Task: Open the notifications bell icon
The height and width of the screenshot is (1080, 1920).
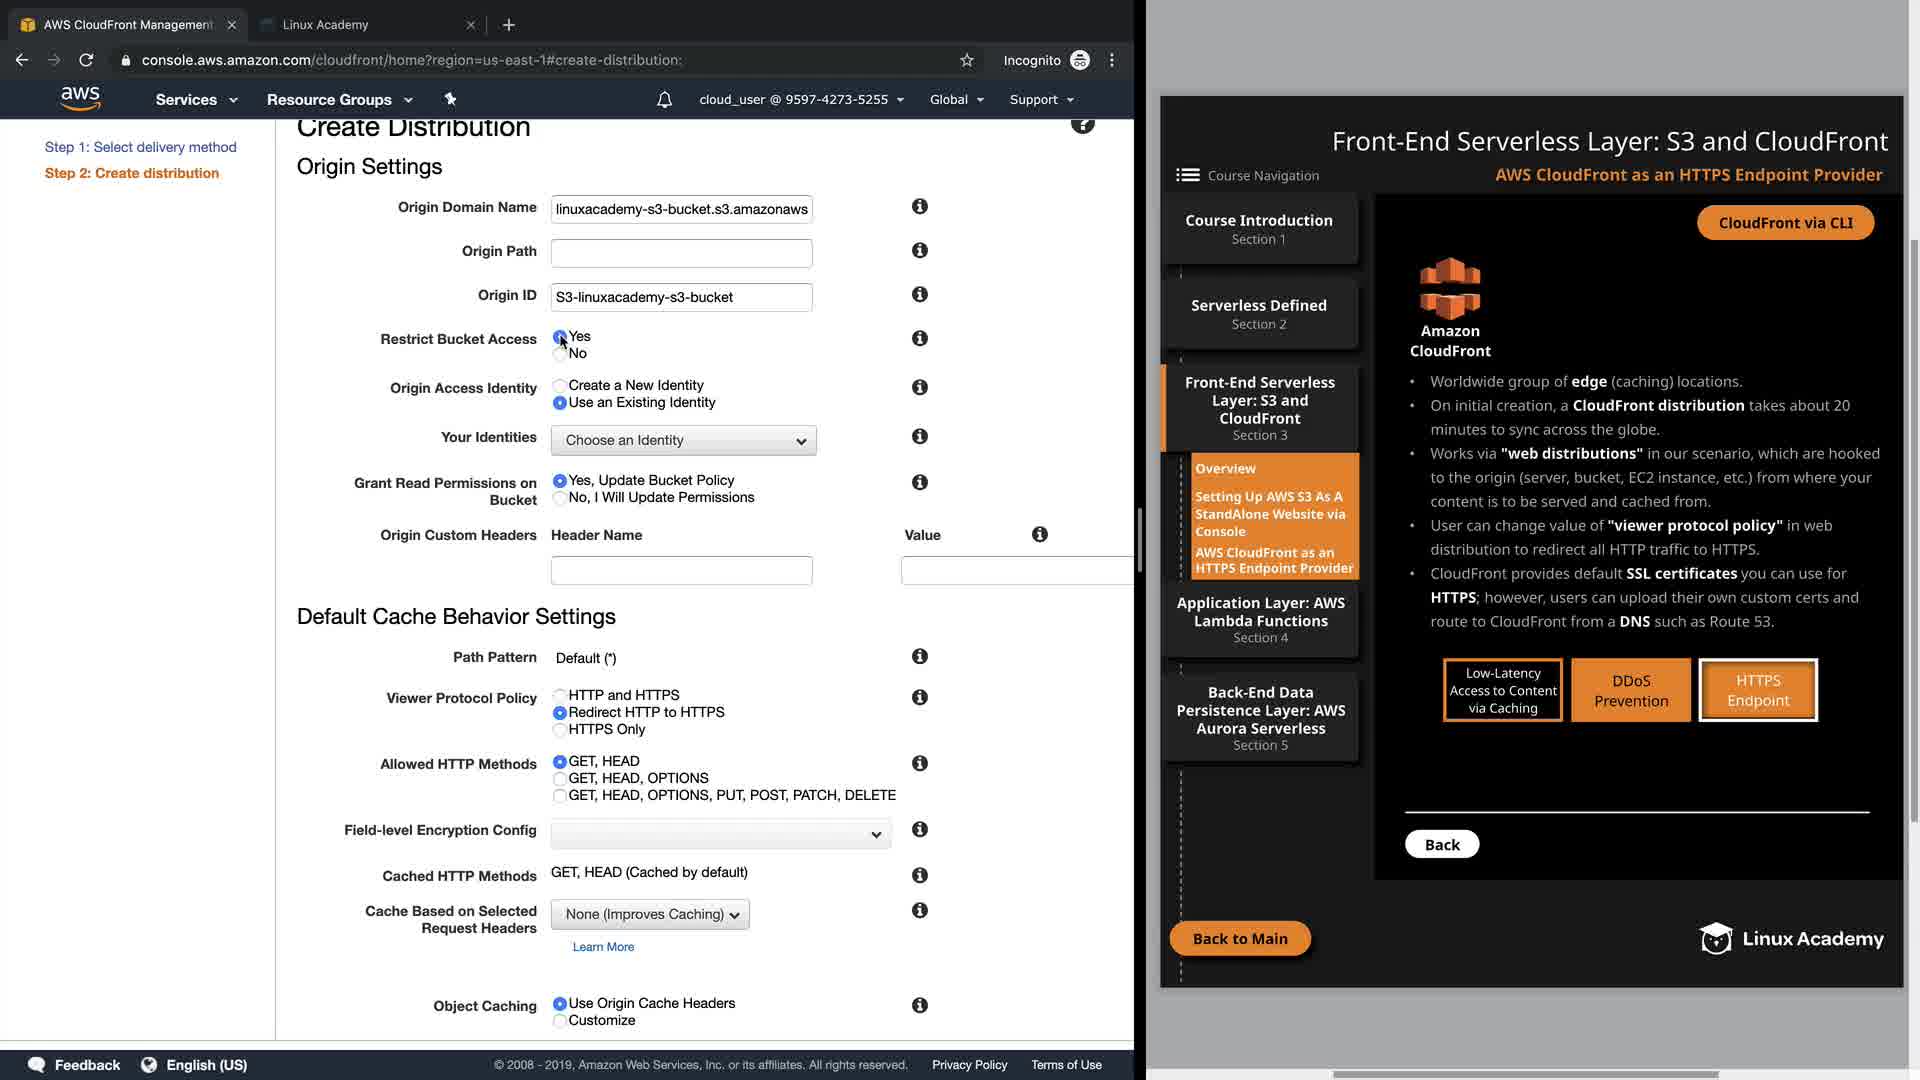Action: click(x=664, y=100)
